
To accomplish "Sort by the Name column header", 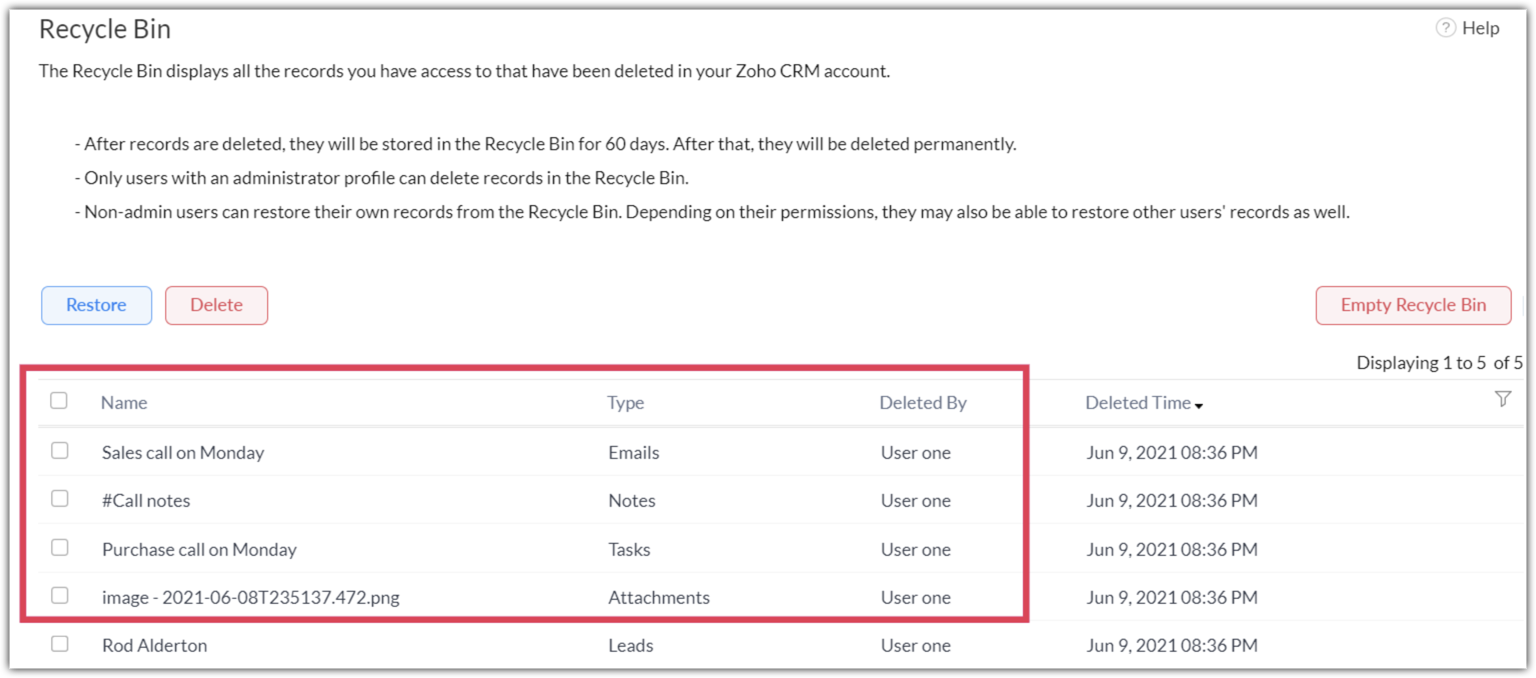I will coord(124,403).
